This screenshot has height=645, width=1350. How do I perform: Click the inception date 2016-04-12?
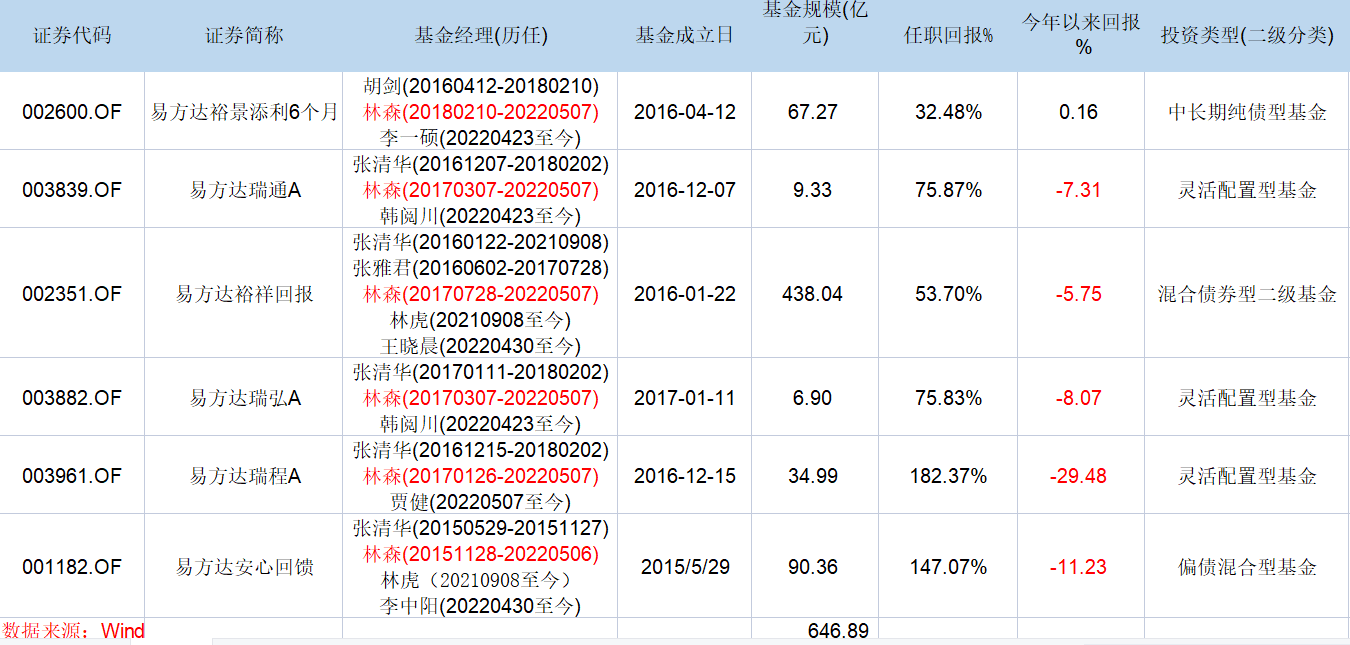(684, 112)
